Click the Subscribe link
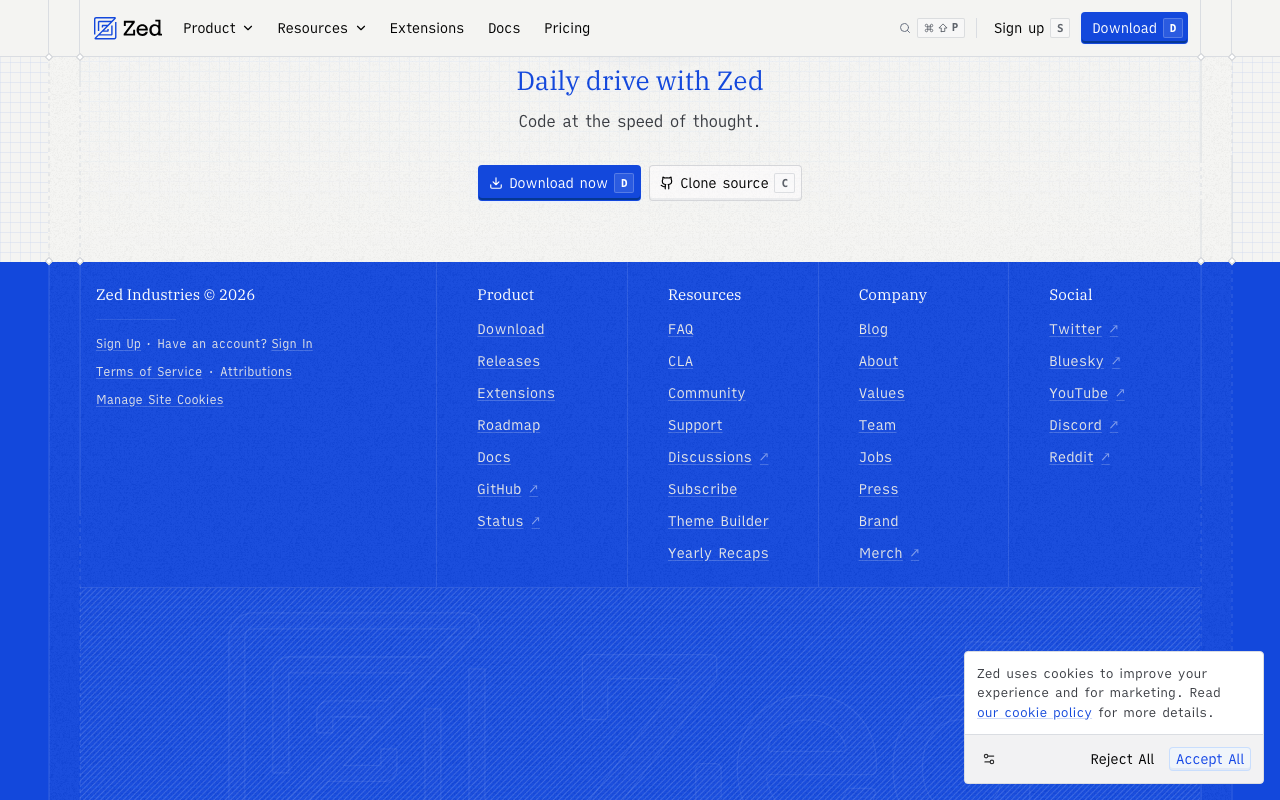The width and height of the screenshot is (1280, 800). pyautogui.click(x=702, y=489)
